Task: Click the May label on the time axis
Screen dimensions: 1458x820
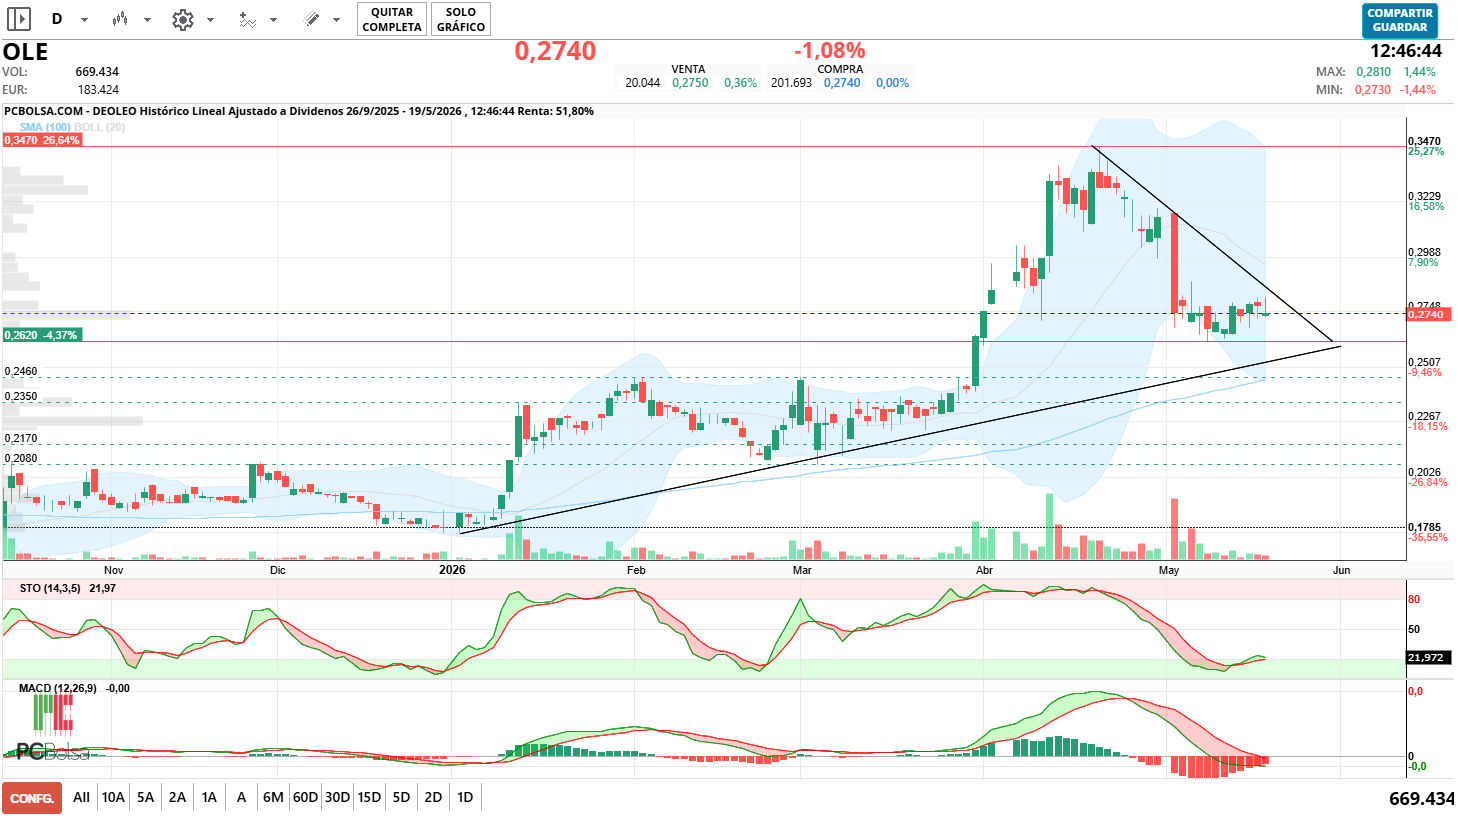Action: click(x=1169, y=570)
